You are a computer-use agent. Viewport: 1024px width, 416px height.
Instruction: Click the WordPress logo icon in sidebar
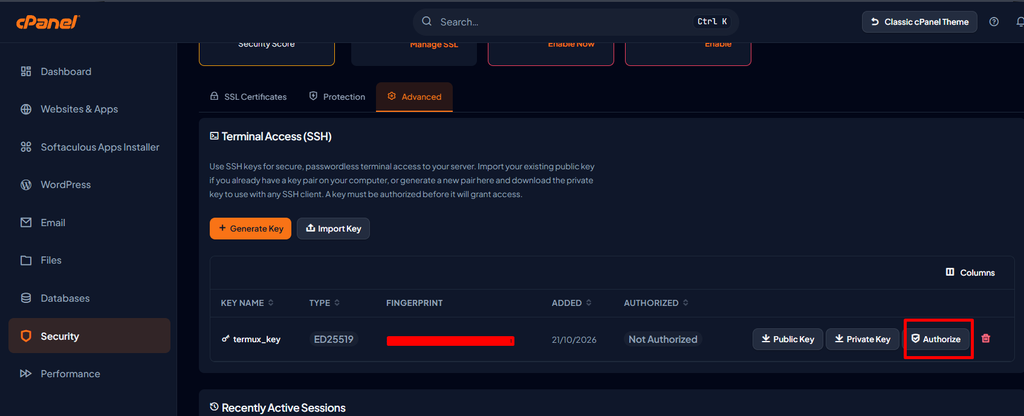[x=26, y=185]
